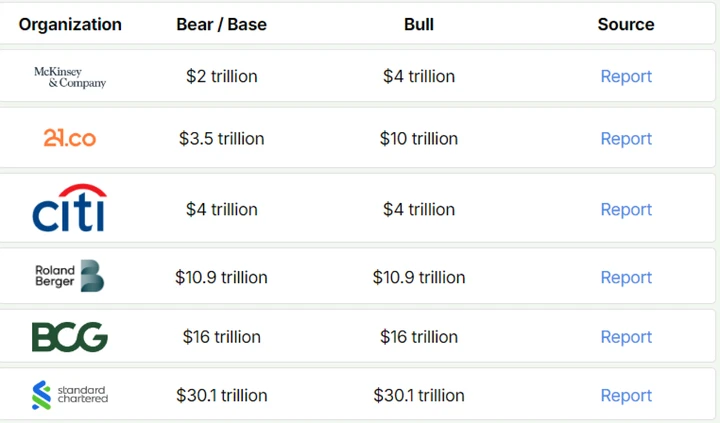This screenshot has height=423, width=720.
Task: Open the Standard Chartered Report link
Action: point(626,396)
